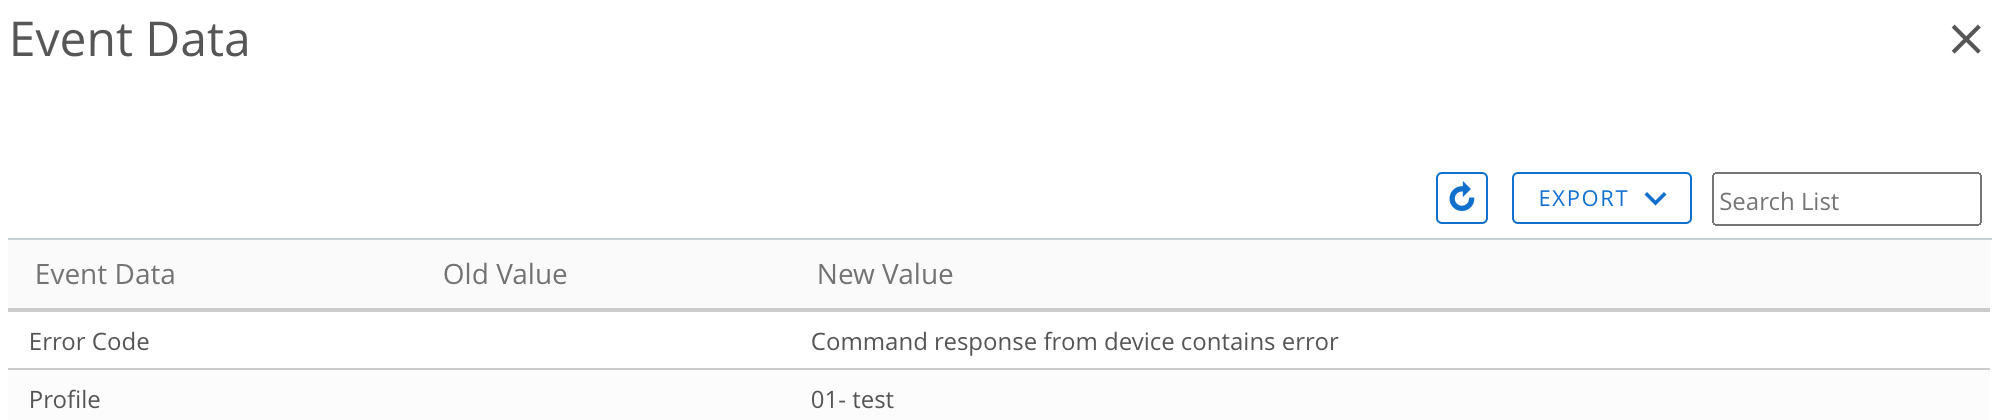Click the chevron arrow beside EXPORT
The image size is (2004, 420).
tap(1655, 198)
